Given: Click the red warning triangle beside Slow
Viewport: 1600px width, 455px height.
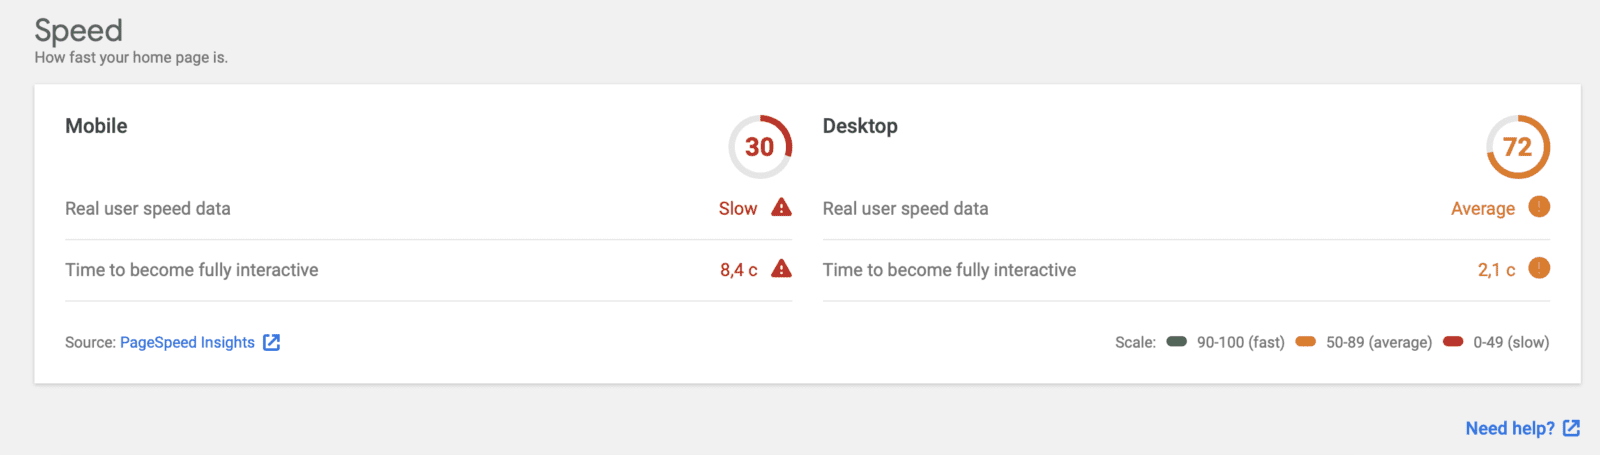Looking at the screenshot, I should pyautogui.click(x=782, y=207).
